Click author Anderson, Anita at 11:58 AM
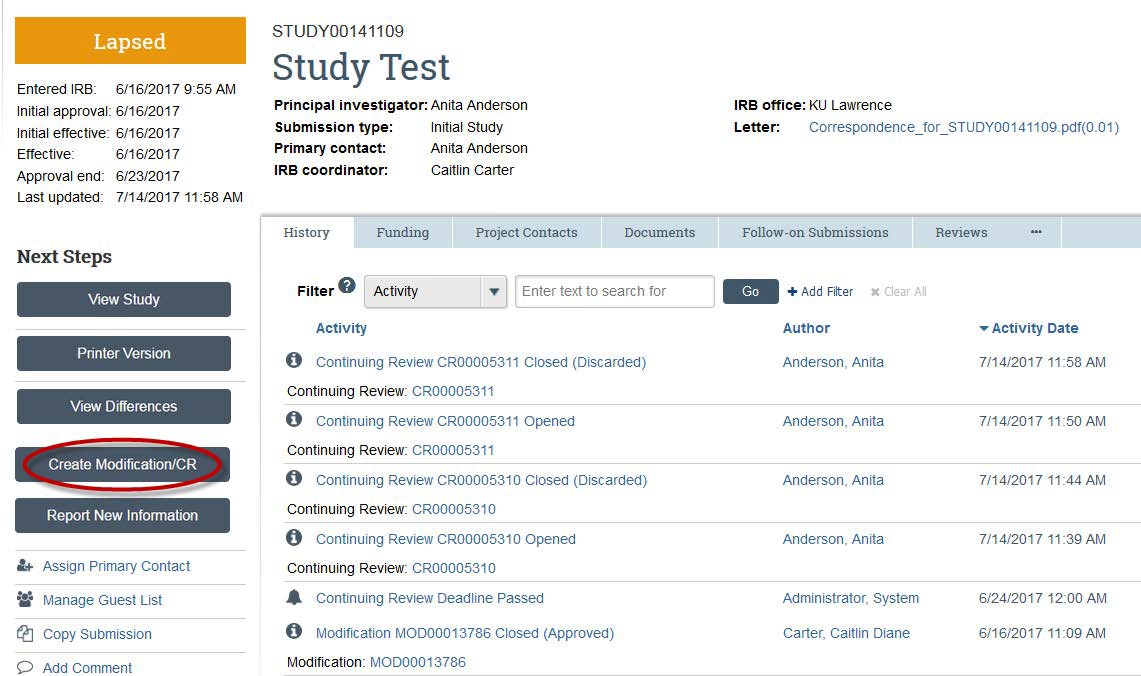 point(833,362)
